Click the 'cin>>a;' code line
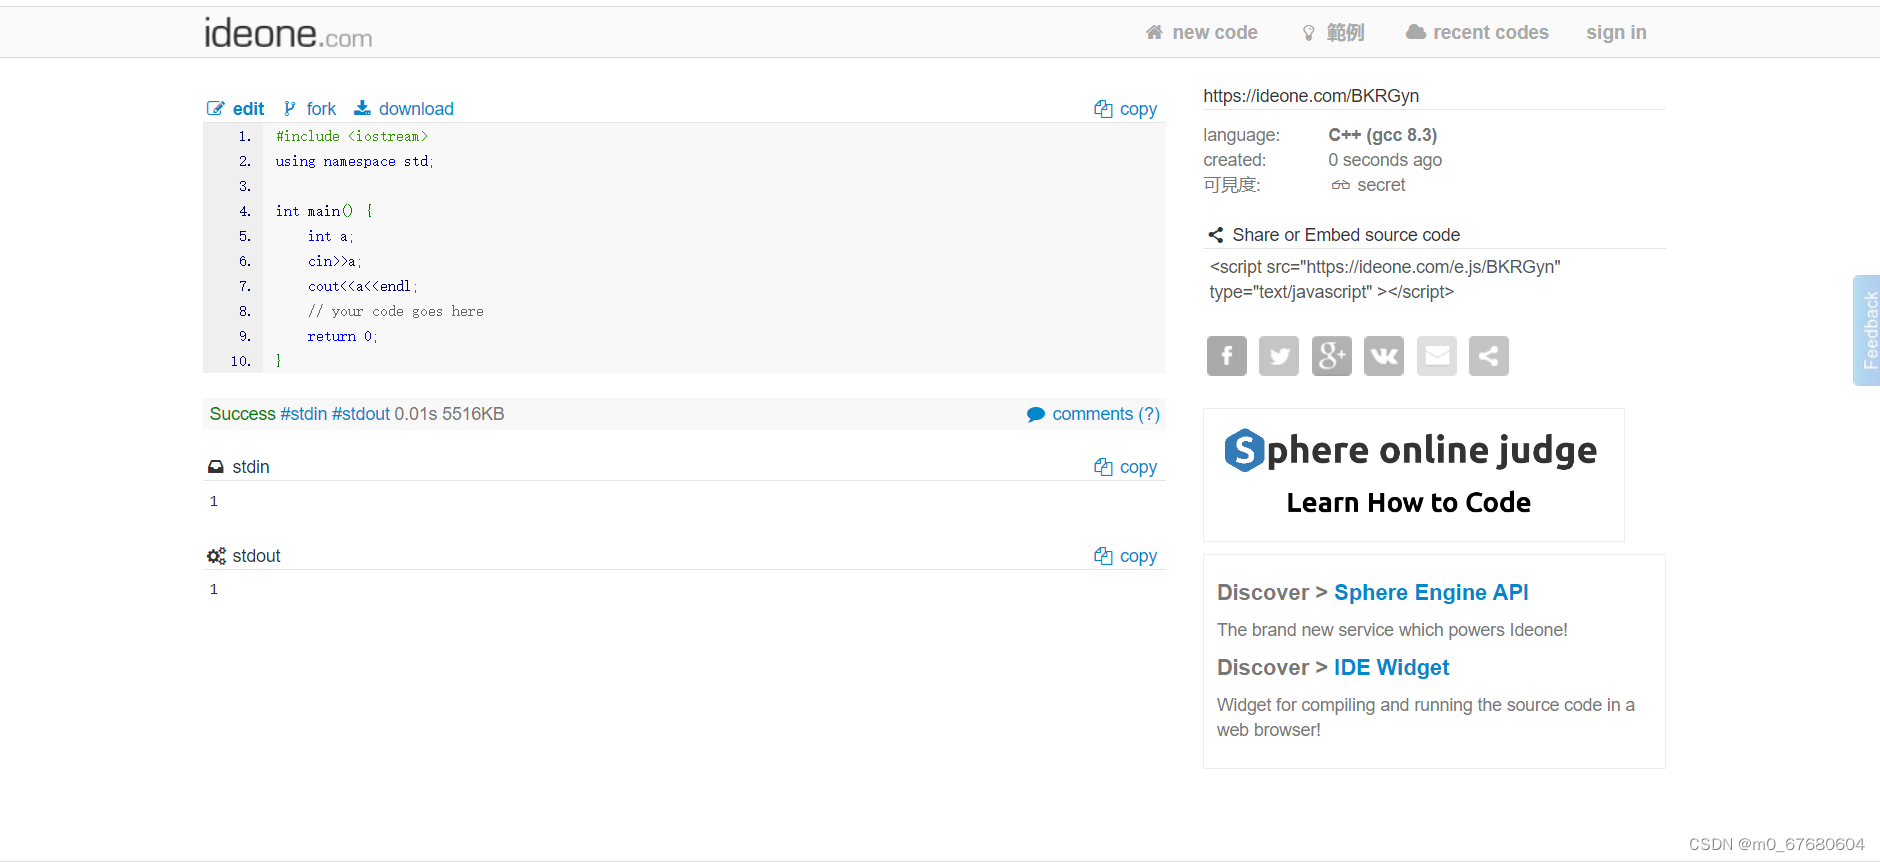Image resolution: width=1880 pixels, height=862 pixels. [x=334, y=261]
